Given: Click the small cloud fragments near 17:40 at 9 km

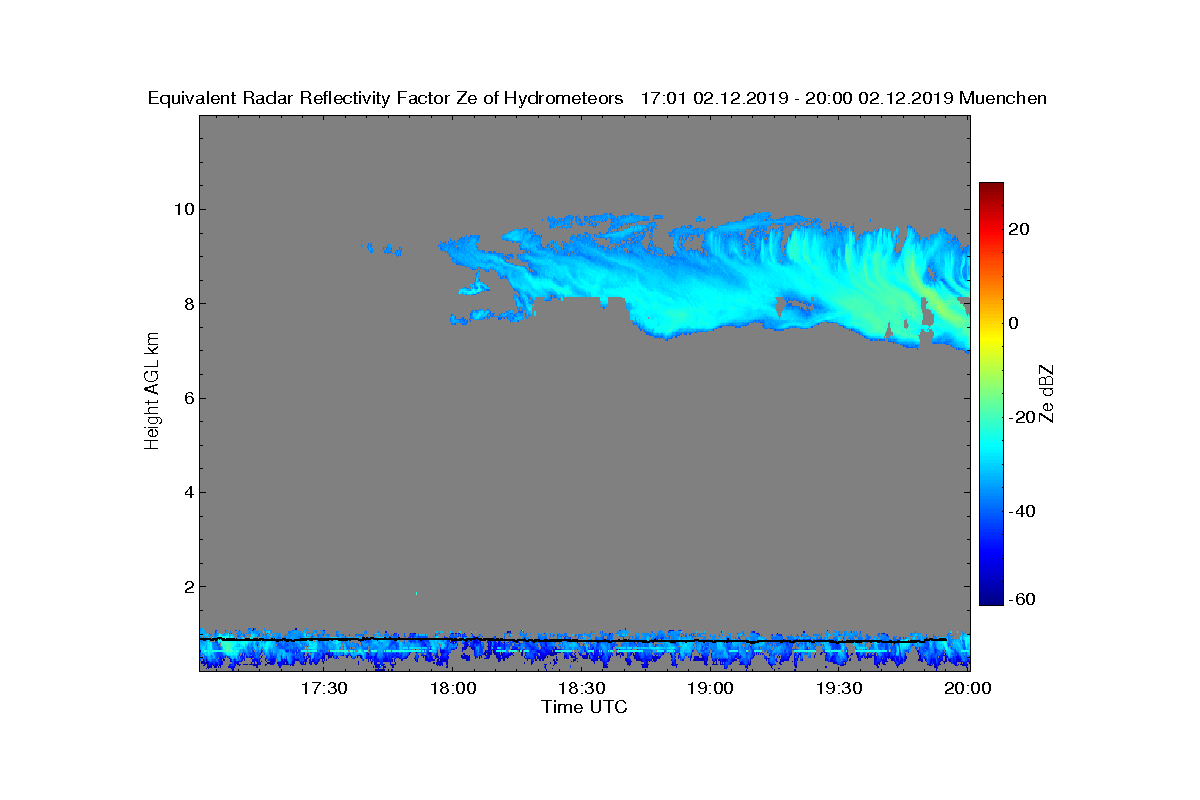Looking at the screenshot, I should (x=384, y=249).
